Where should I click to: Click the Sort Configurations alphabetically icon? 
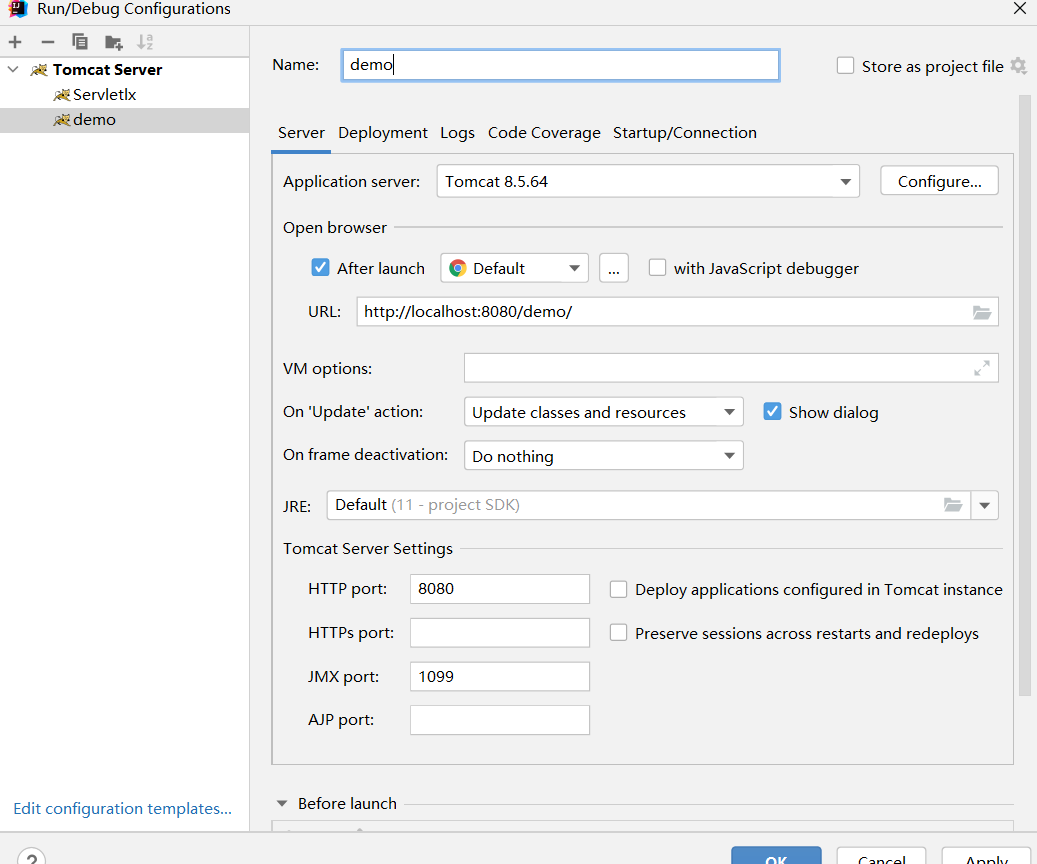(145, 42)
